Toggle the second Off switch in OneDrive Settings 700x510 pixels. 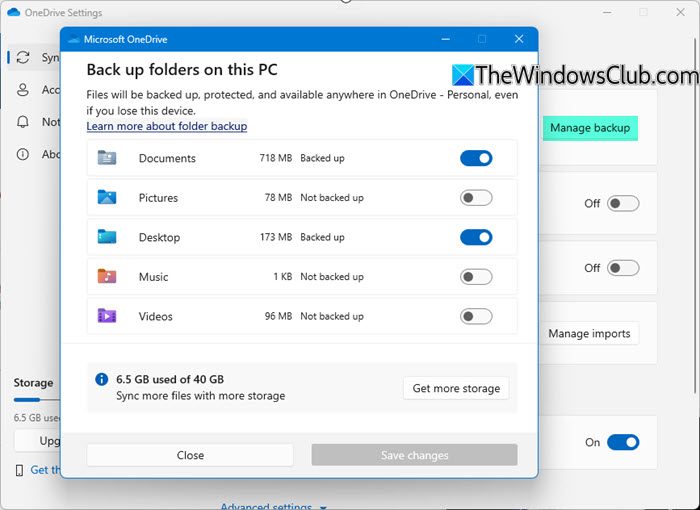click(623, 268)
